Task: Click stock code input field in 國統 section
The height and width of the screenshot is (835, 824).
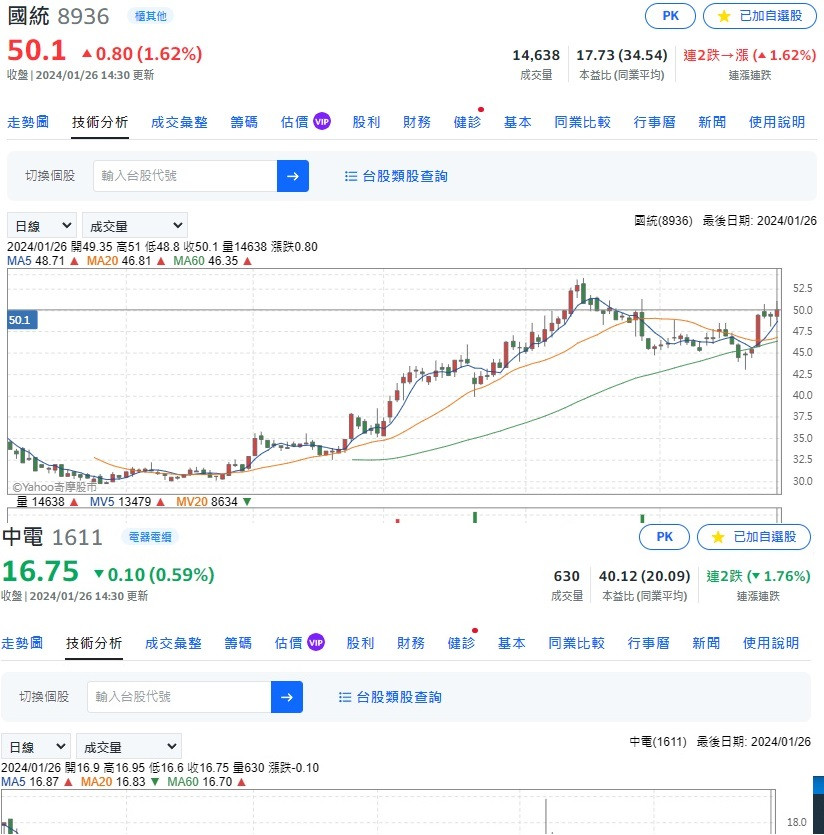Action: pyautogui.click(x=185, y=176)
